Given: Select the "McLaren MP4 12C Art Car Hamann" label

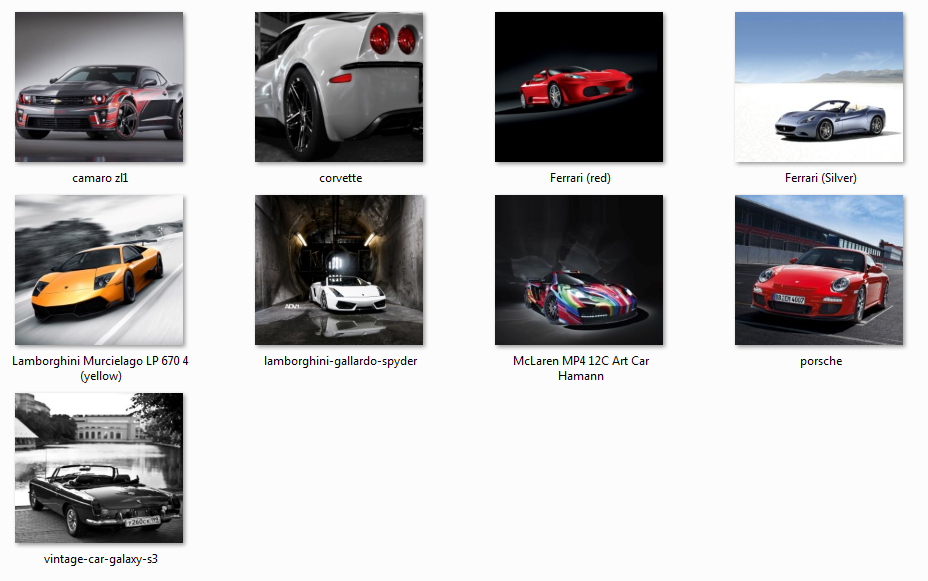Looking at the screenshot, I should [580, 368].
